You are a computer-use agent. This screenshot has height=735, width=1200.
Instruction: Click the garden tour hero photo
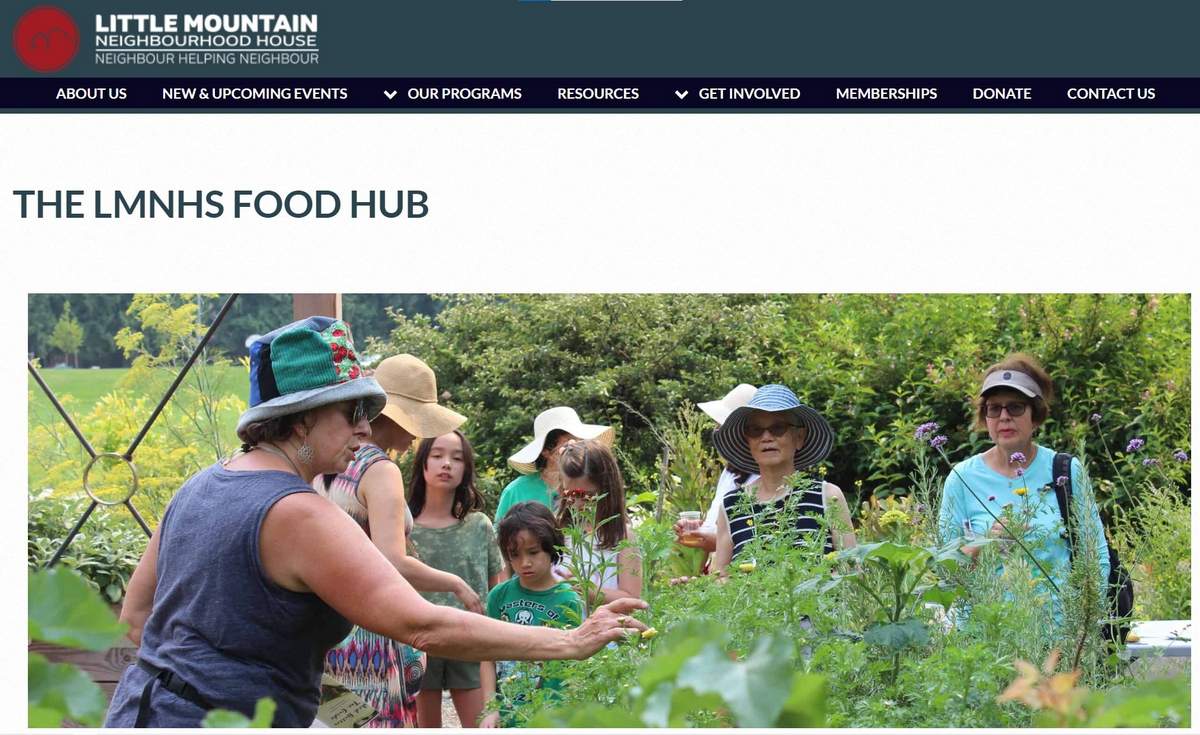609,510
